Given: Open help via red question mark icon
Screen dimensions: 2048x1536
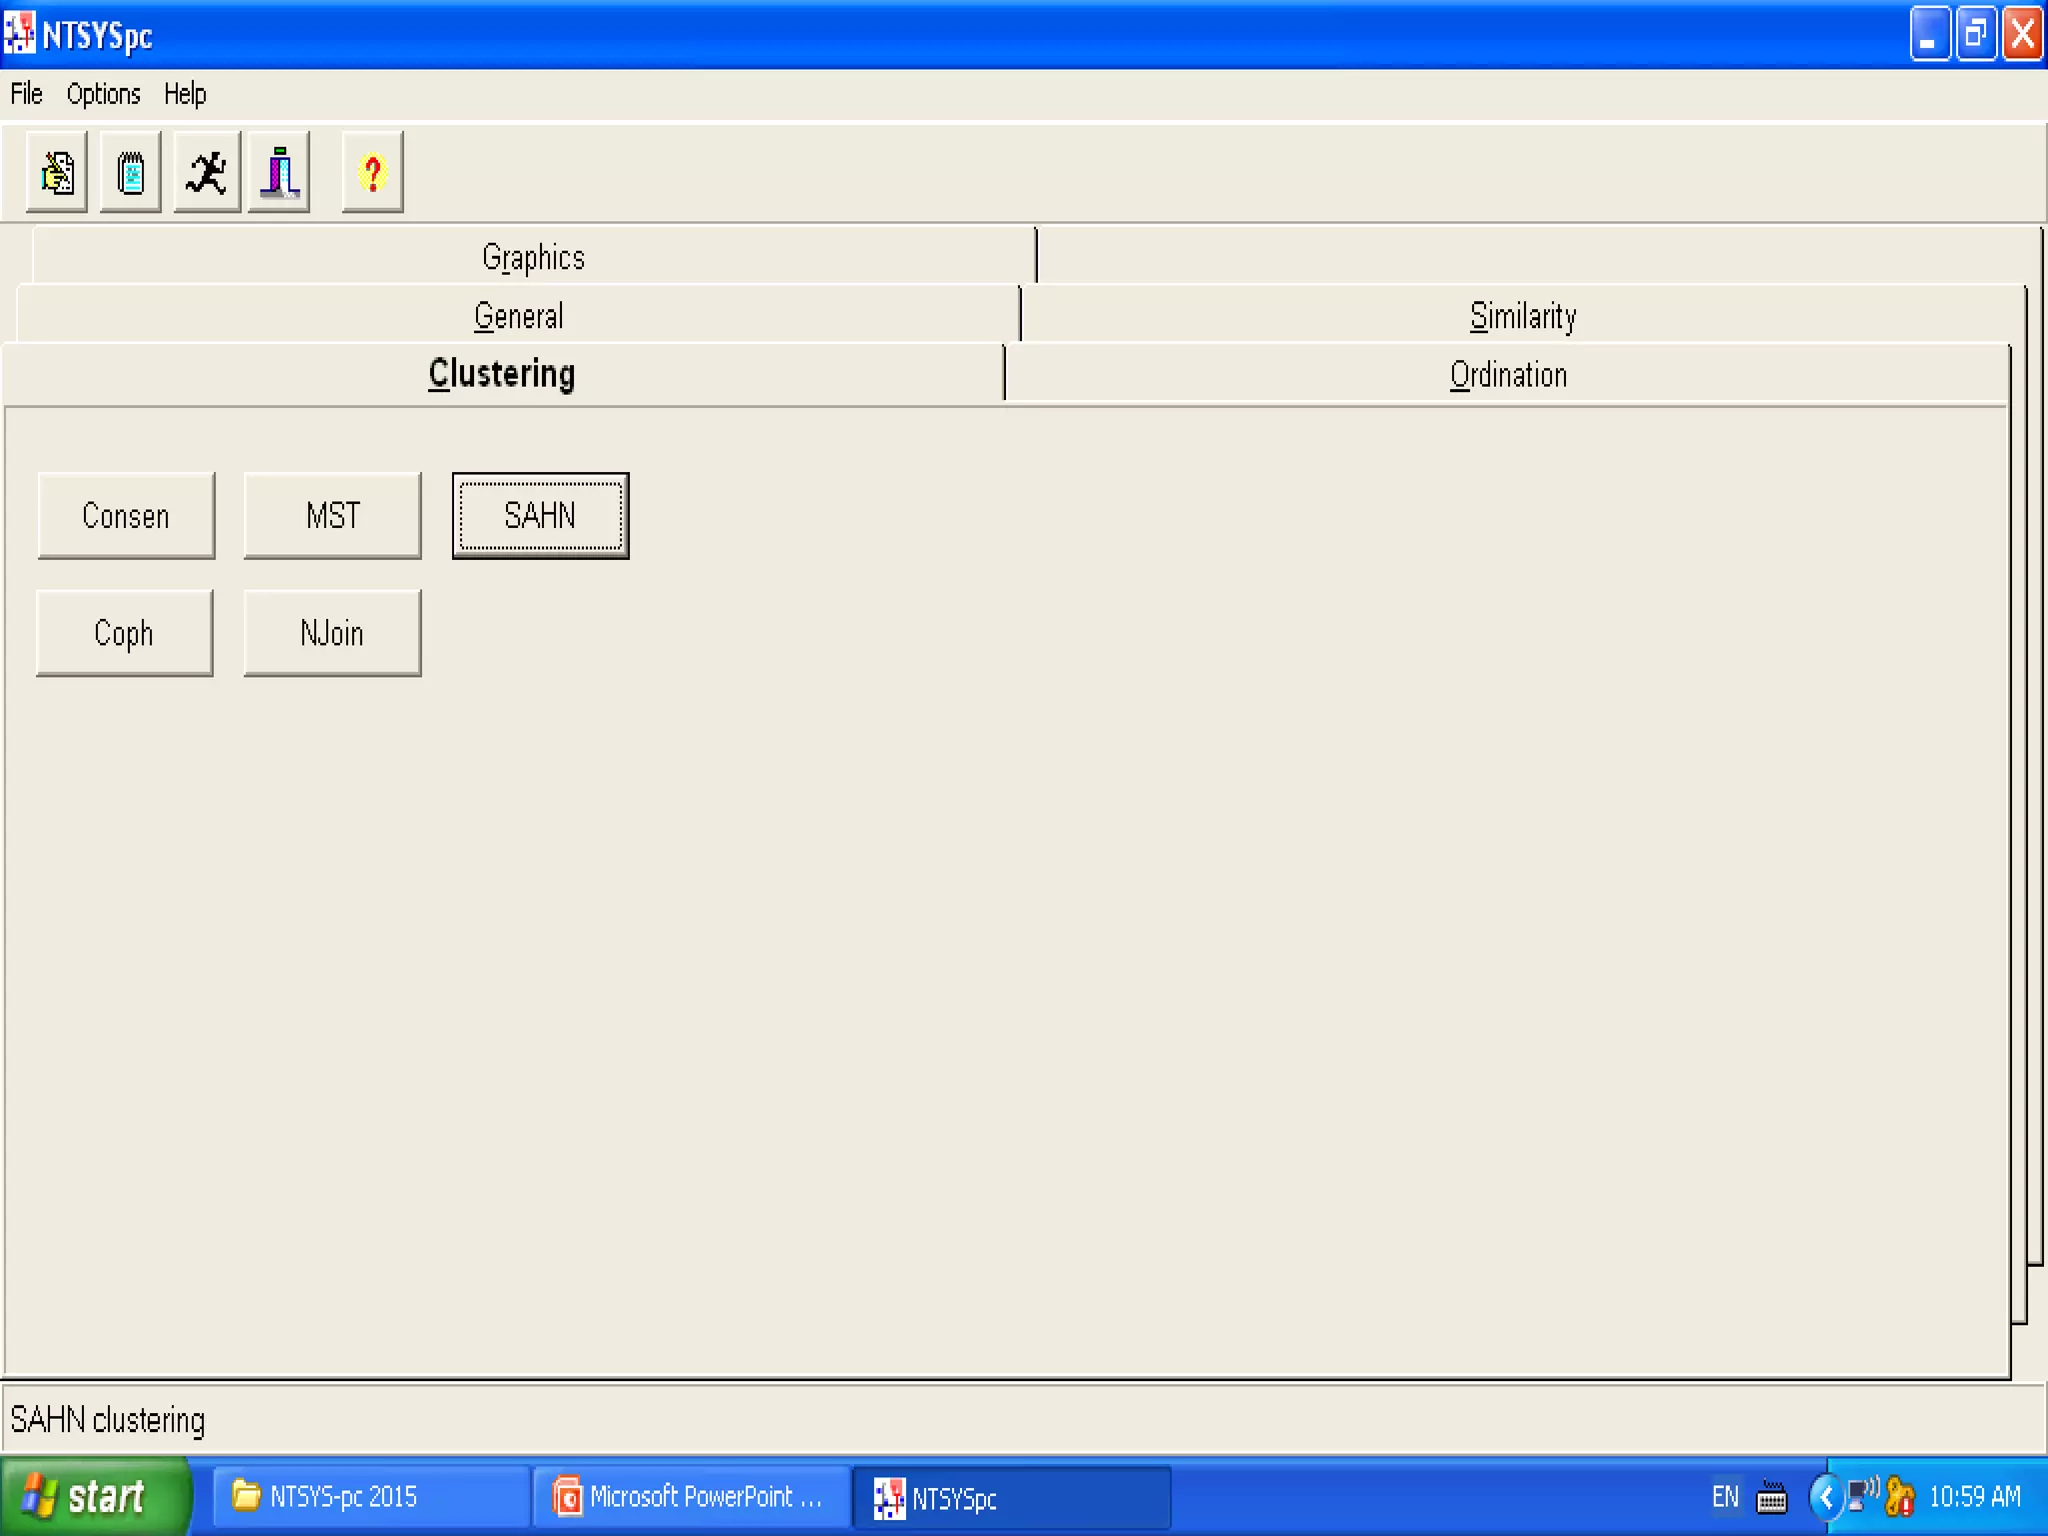Looking at the screenshot, I should [373, 172].
